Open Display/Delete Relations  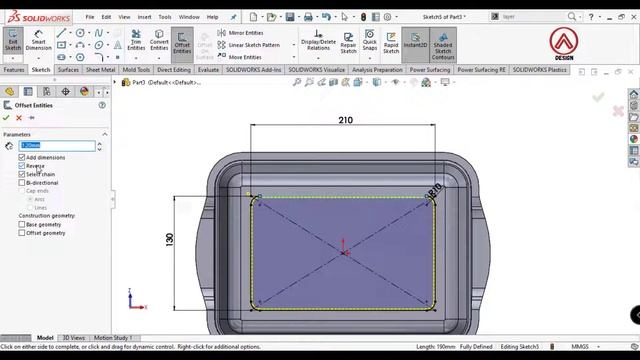coord(318,41)
